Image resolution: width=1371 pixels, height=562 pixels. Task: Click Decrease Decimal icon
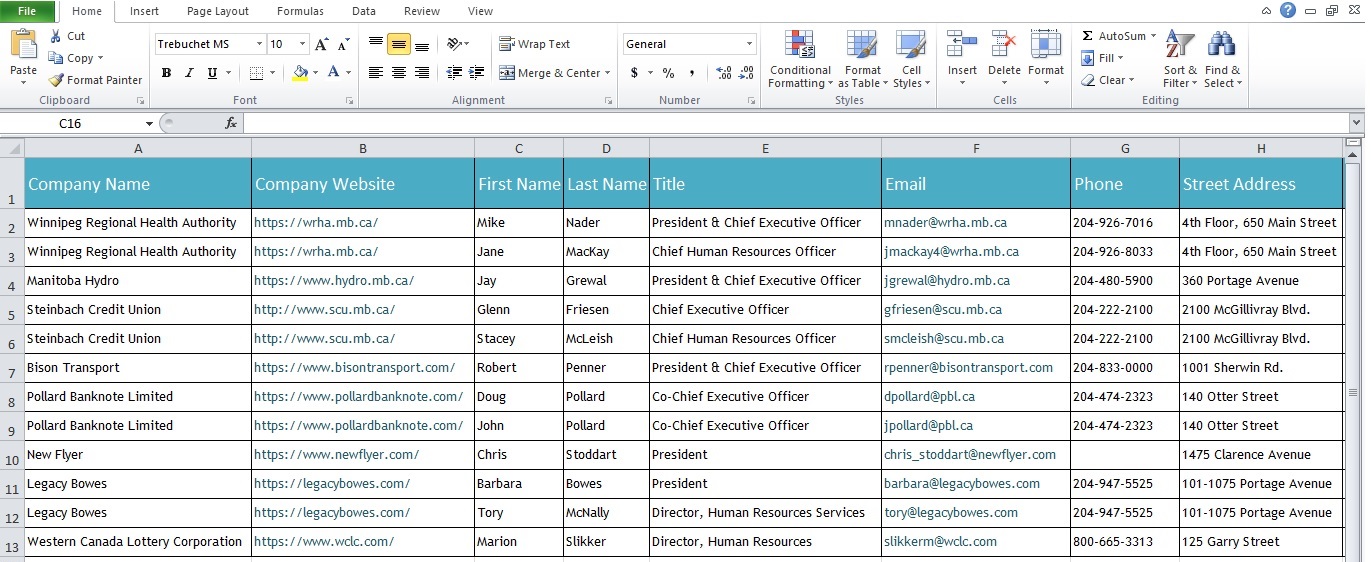click(x=748, y=73)
